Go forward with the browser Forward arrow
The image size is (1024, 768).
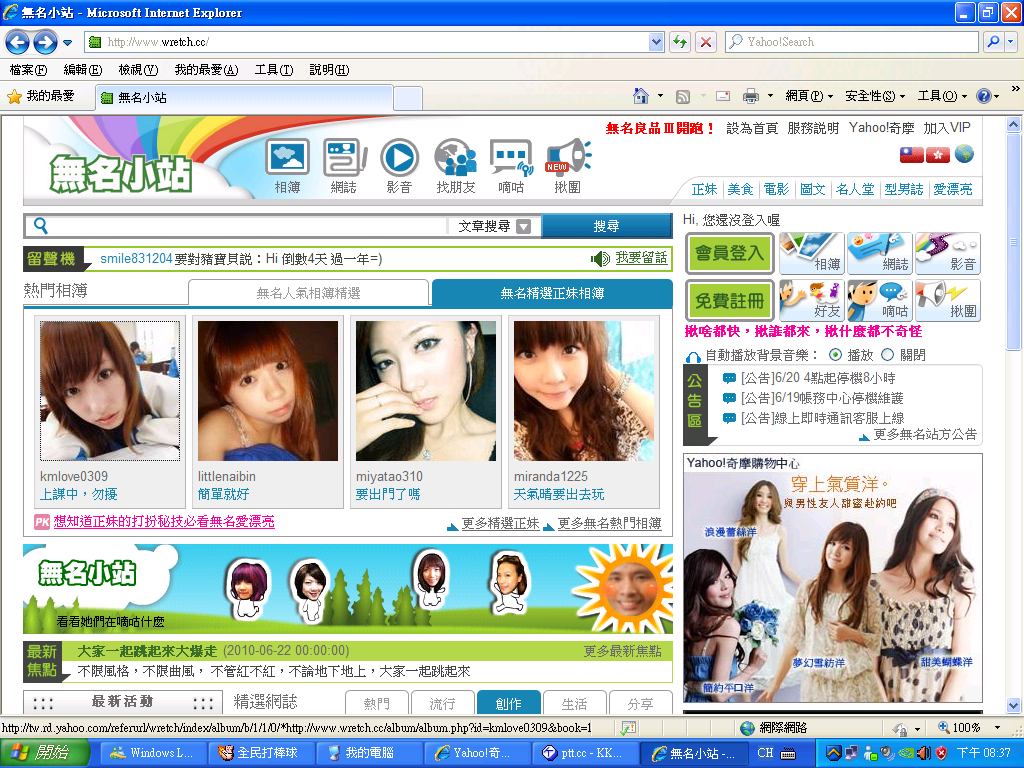pos(45,42)
